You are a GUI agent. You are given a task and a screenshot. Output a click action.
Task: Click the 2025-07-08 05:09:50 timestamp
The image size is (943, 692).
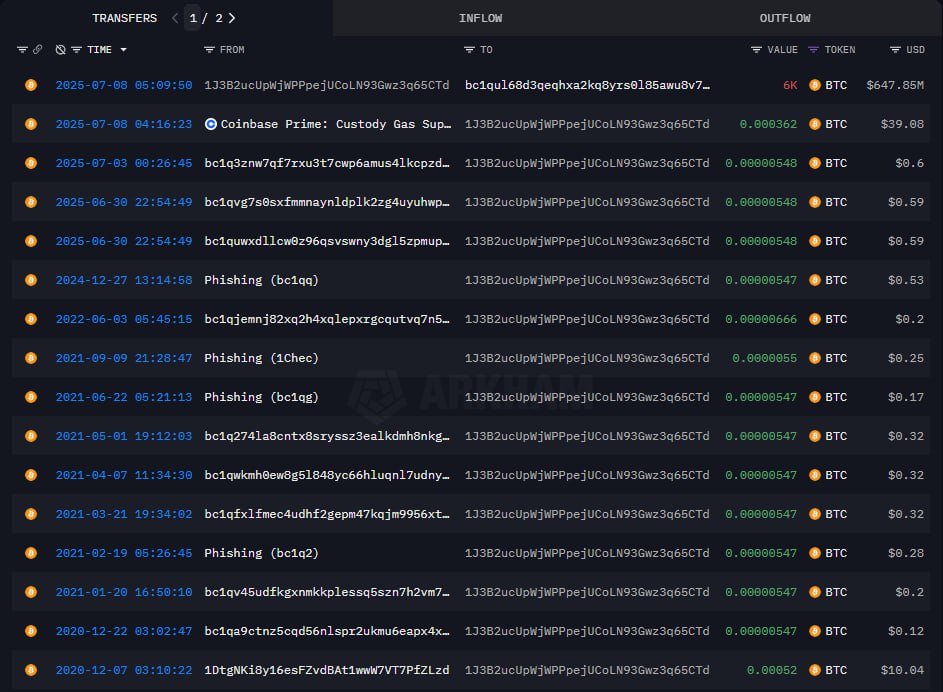(123, 85)
